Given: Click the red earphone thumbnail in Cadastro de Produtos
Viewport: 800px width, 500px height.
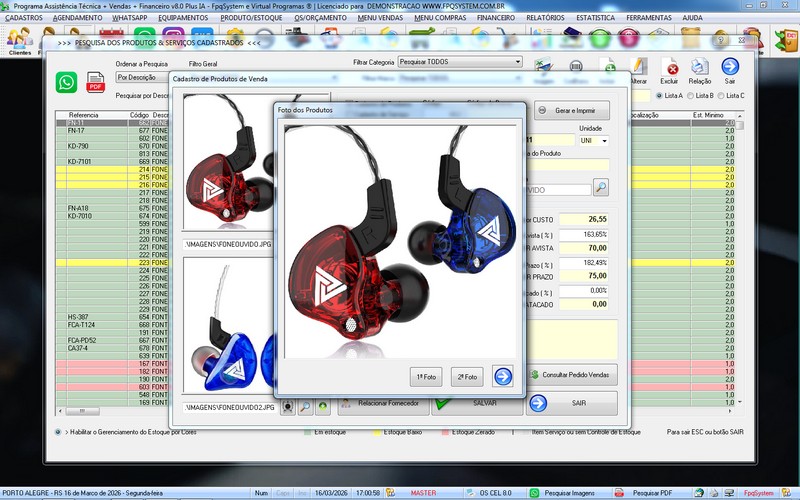Looking at the screenshot, I should coord(229,162).
